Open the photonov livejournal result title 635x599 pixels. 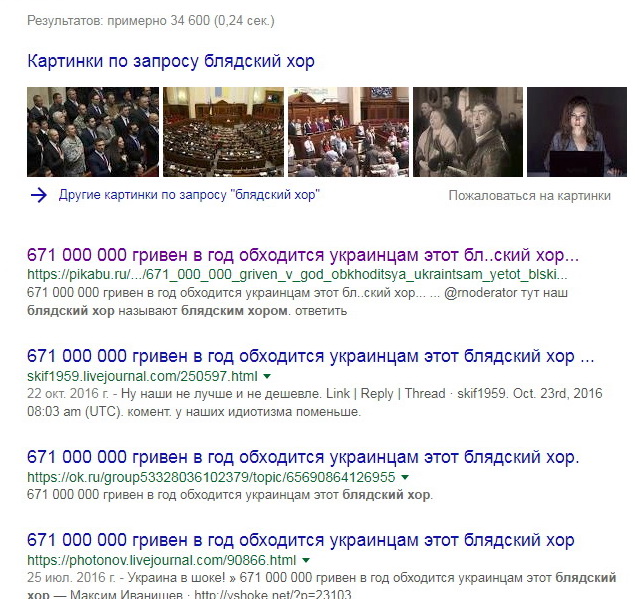point(301,540)
